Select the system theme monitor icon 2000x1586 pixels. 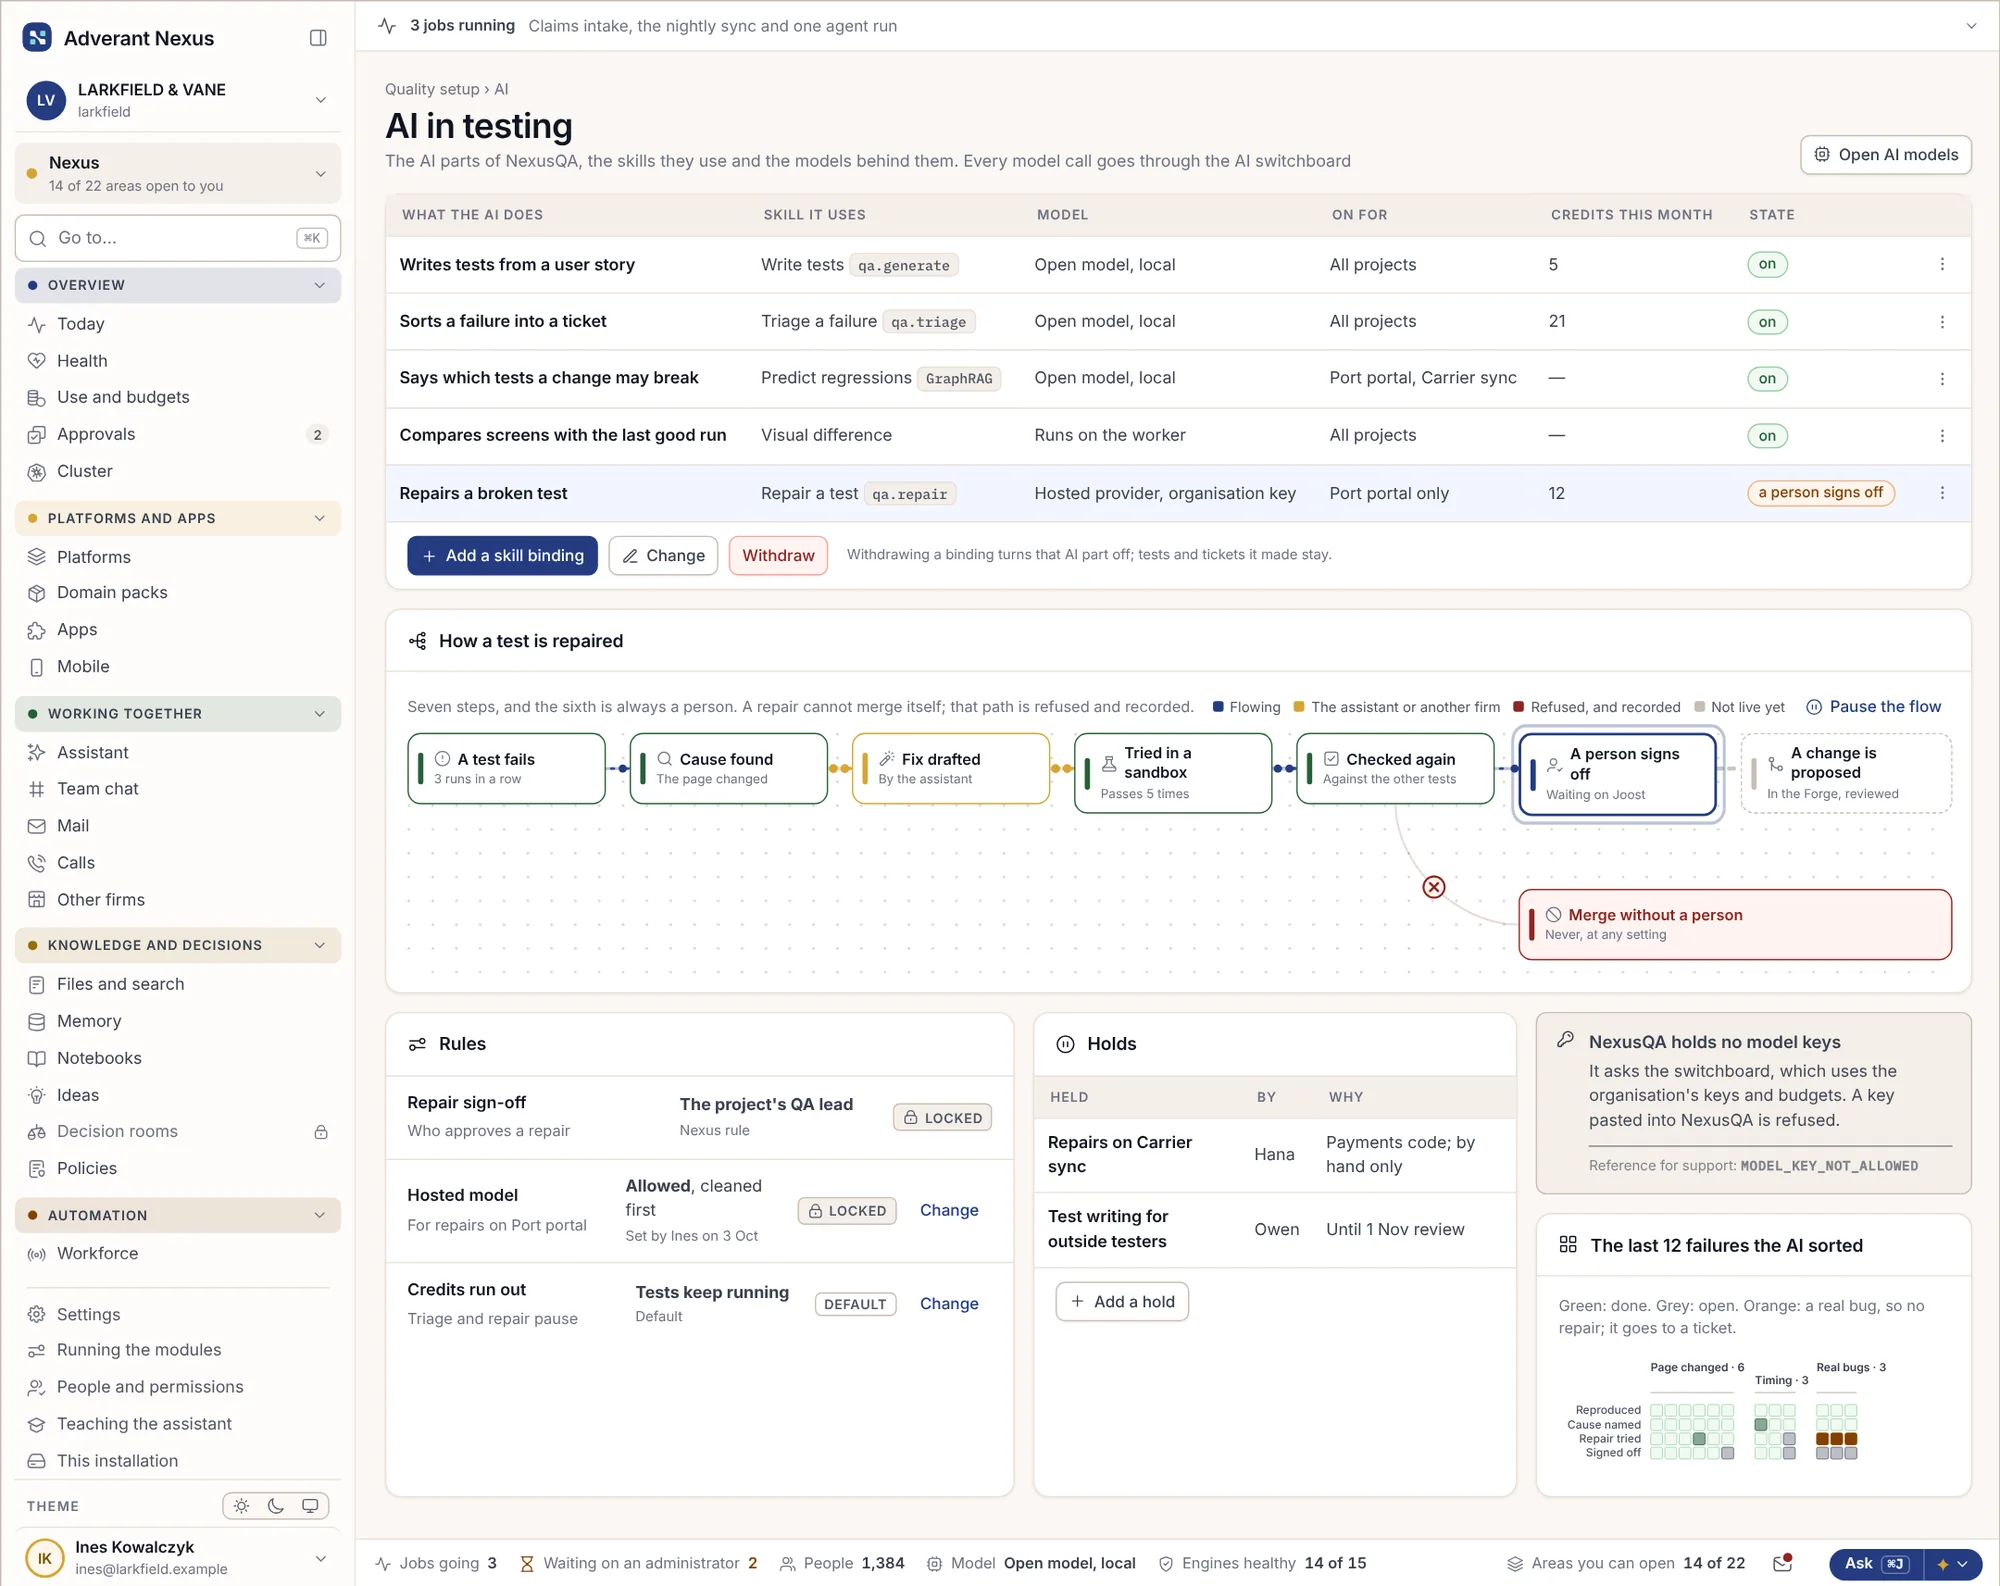tap(310, 1506)
